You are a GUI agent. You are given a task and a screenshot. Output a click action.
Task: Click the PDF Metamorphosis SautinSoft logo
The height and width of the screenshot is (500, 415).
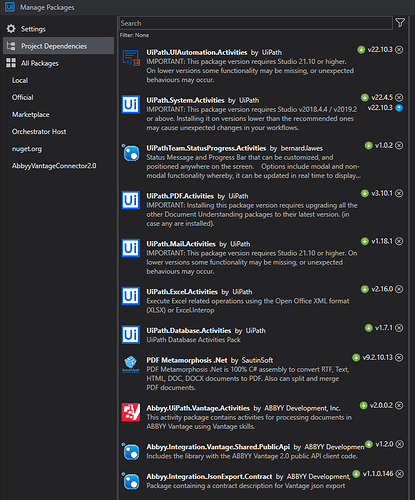(x=131, y=364)
